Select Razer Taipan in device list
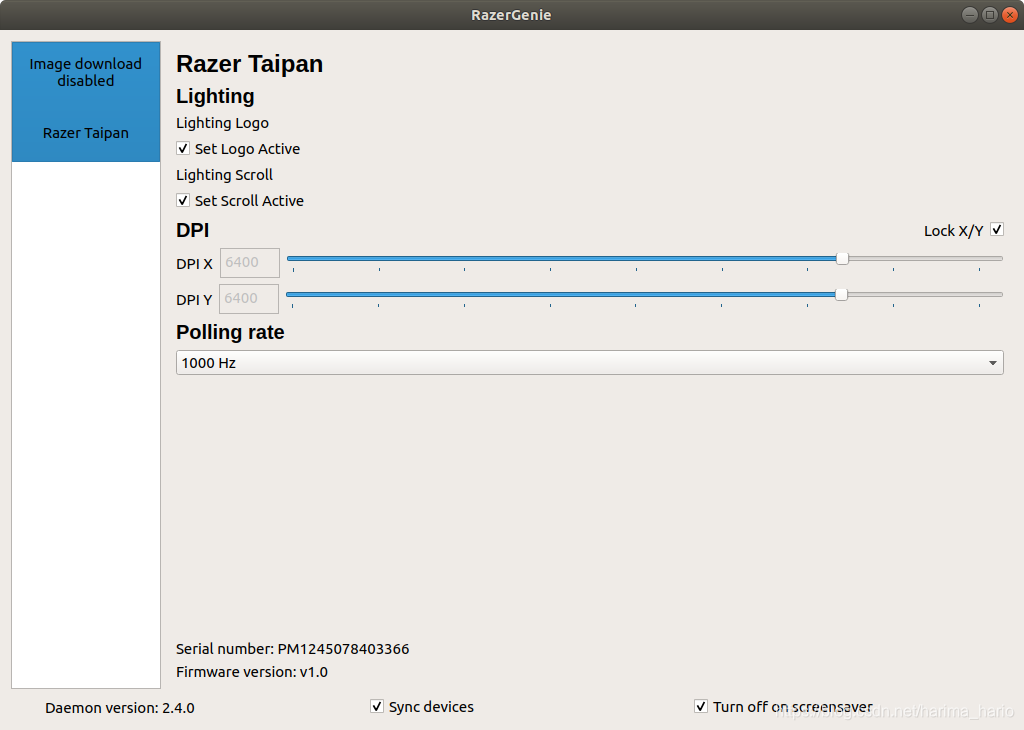Image resolution: width=1024 pixels, height=730 pixels. point(86,133)
